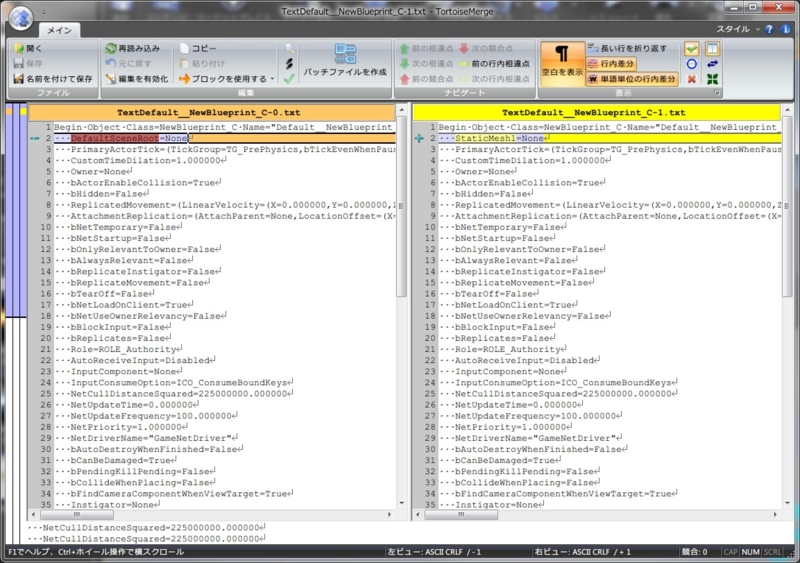800x563 pixels.
Task: Click the green checkmark icon in 編集 group
Action: pyautogui.click(x=289, y=79)
